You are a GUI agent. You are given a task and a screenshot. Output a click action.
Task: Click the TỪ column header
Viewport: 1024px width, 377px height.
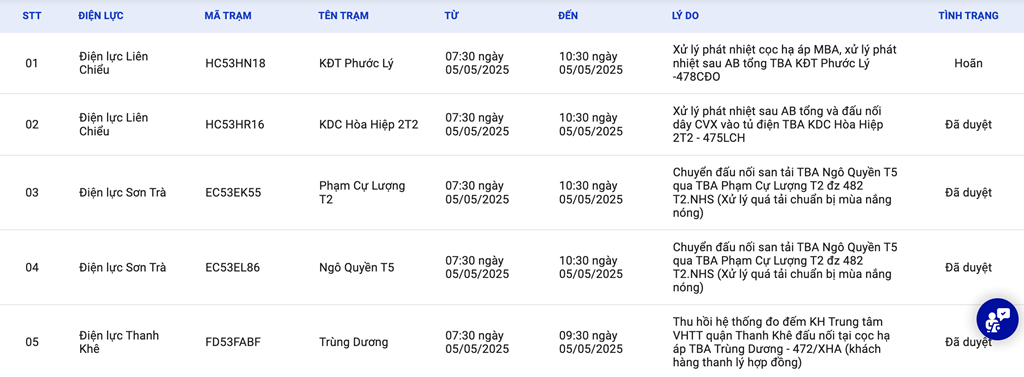[x=452, y=16]
